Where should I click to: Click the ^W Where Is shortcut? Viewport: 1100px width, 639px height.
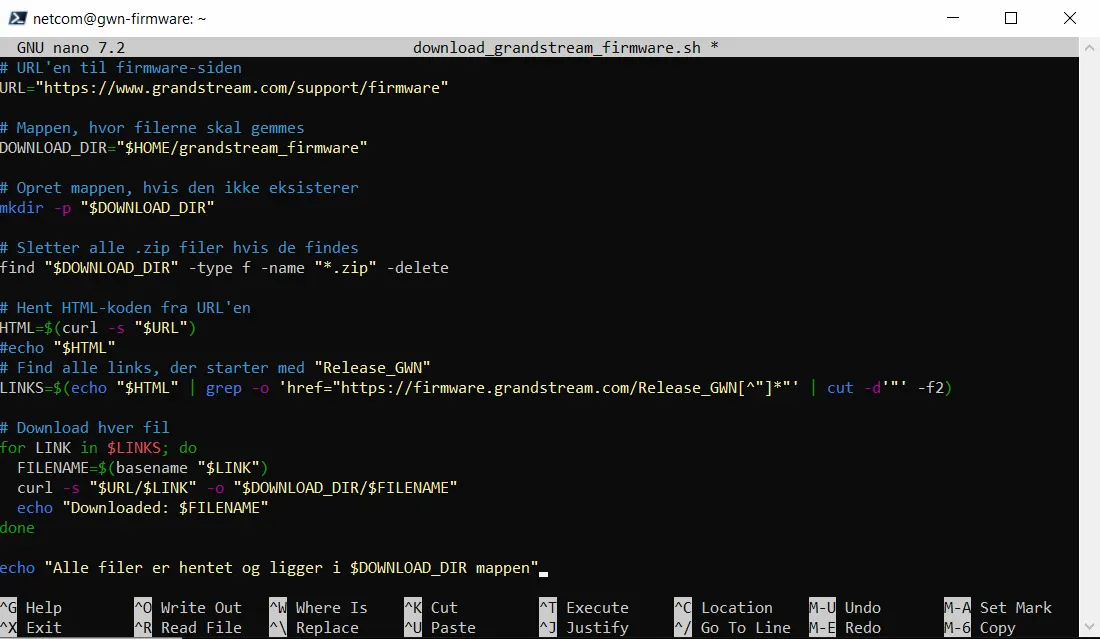(318, 607)
